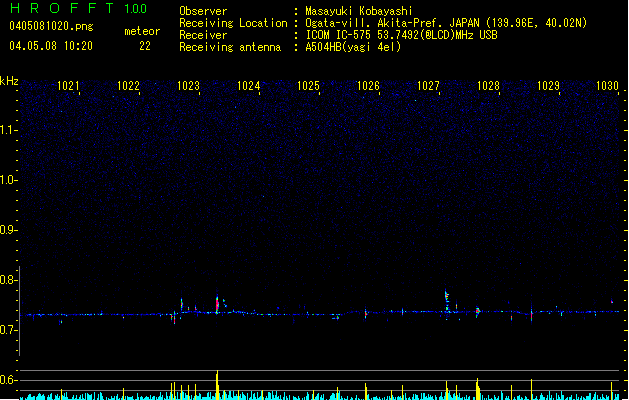Screen dimensions: 629x400
Task: Click time axis marker 1022
Action: 128,86
